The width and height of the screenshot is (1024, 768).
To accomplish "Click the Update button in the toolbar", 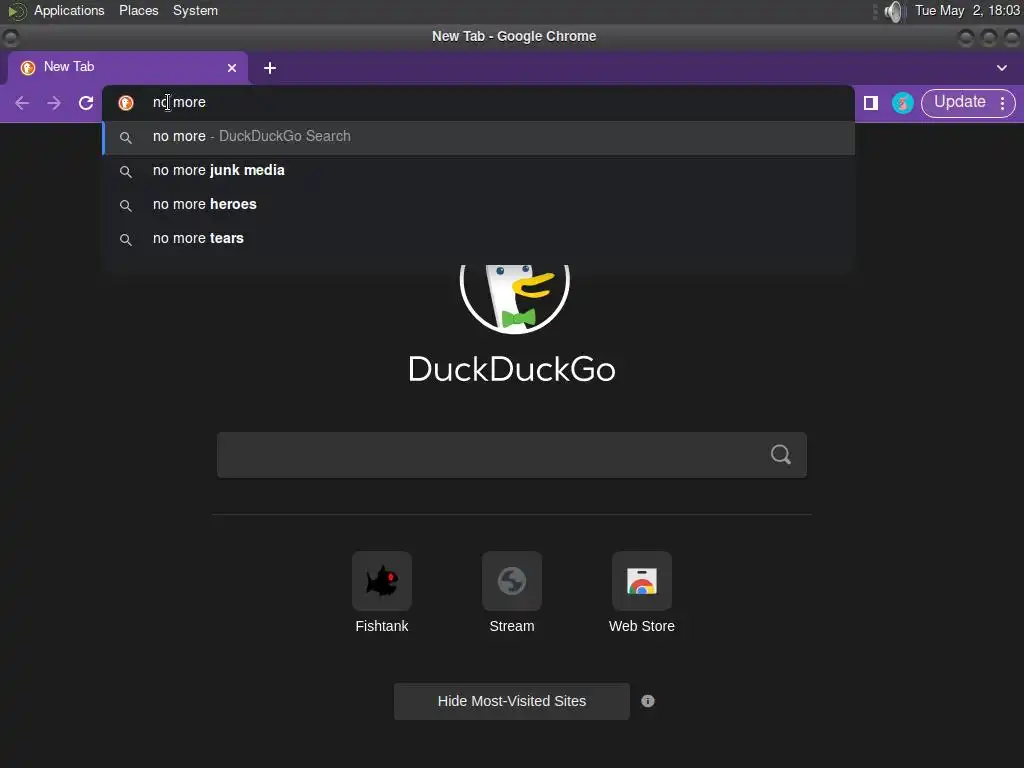I will [959, 103].
